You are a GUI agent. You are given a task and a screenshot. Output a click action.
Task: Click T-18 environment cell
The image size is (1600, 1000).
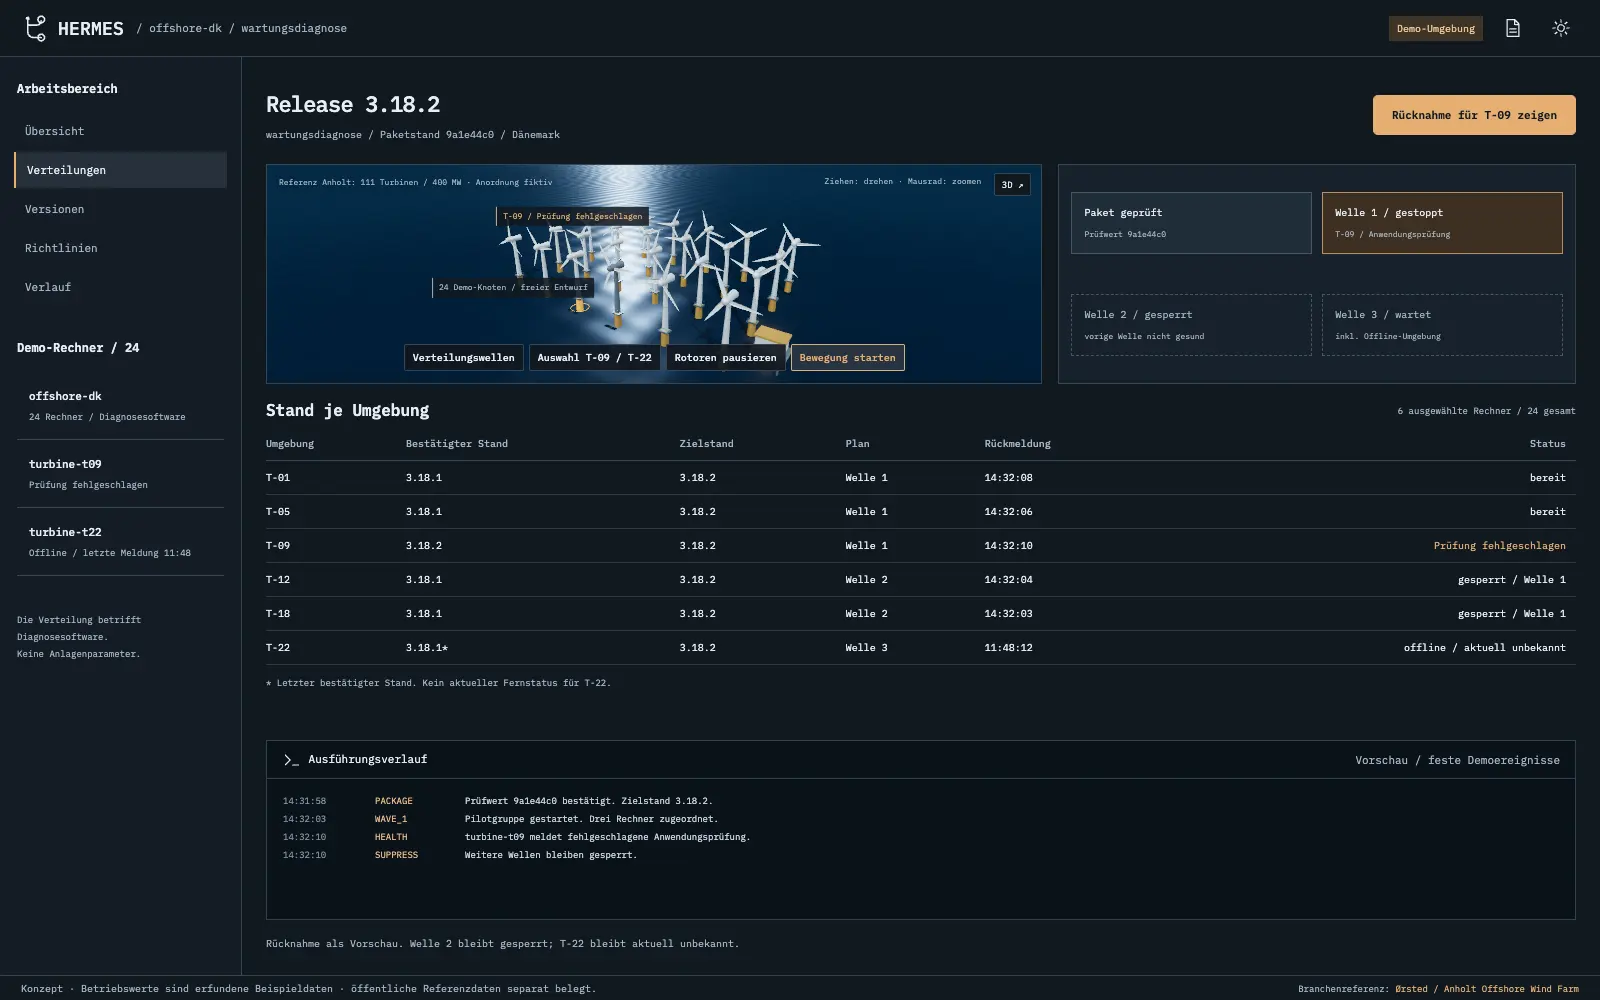coord(278,614)
